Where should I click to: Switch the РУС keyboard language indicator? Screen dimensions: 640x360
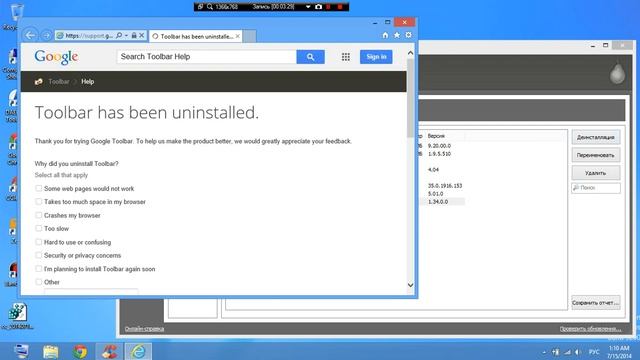[594, 352]
